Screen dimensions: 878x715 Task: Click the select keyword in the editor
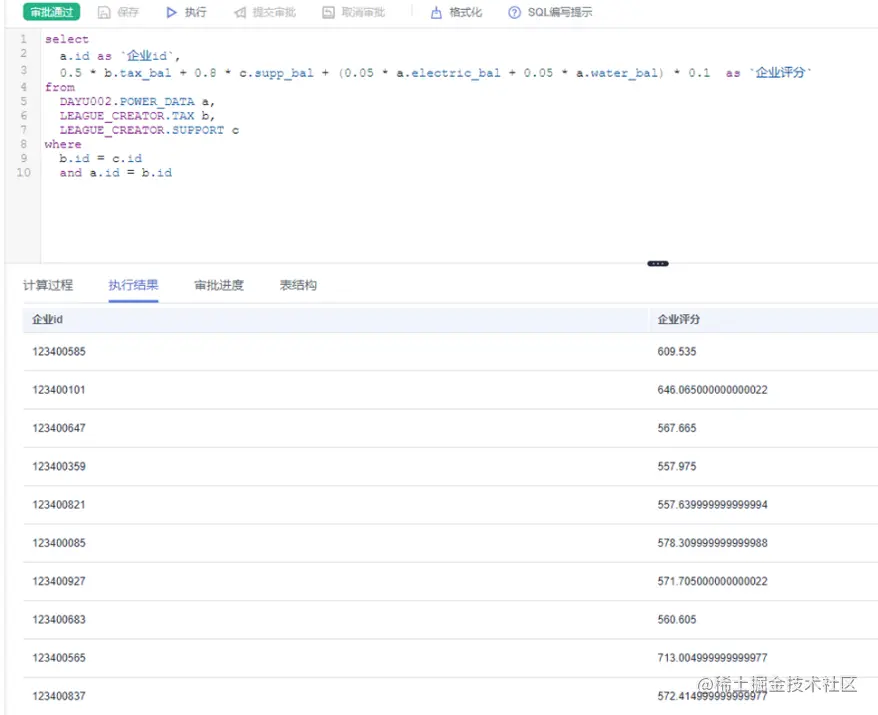coord(67,39)
